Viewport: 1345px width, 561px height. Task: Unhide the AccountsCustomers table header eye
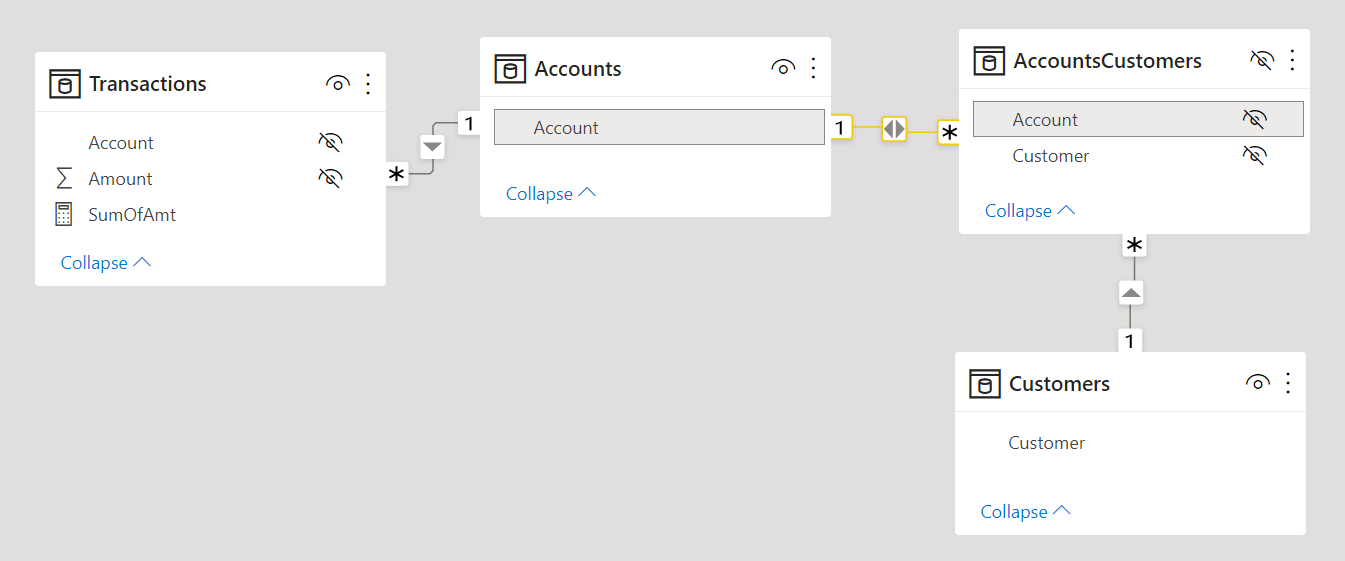1262,60
